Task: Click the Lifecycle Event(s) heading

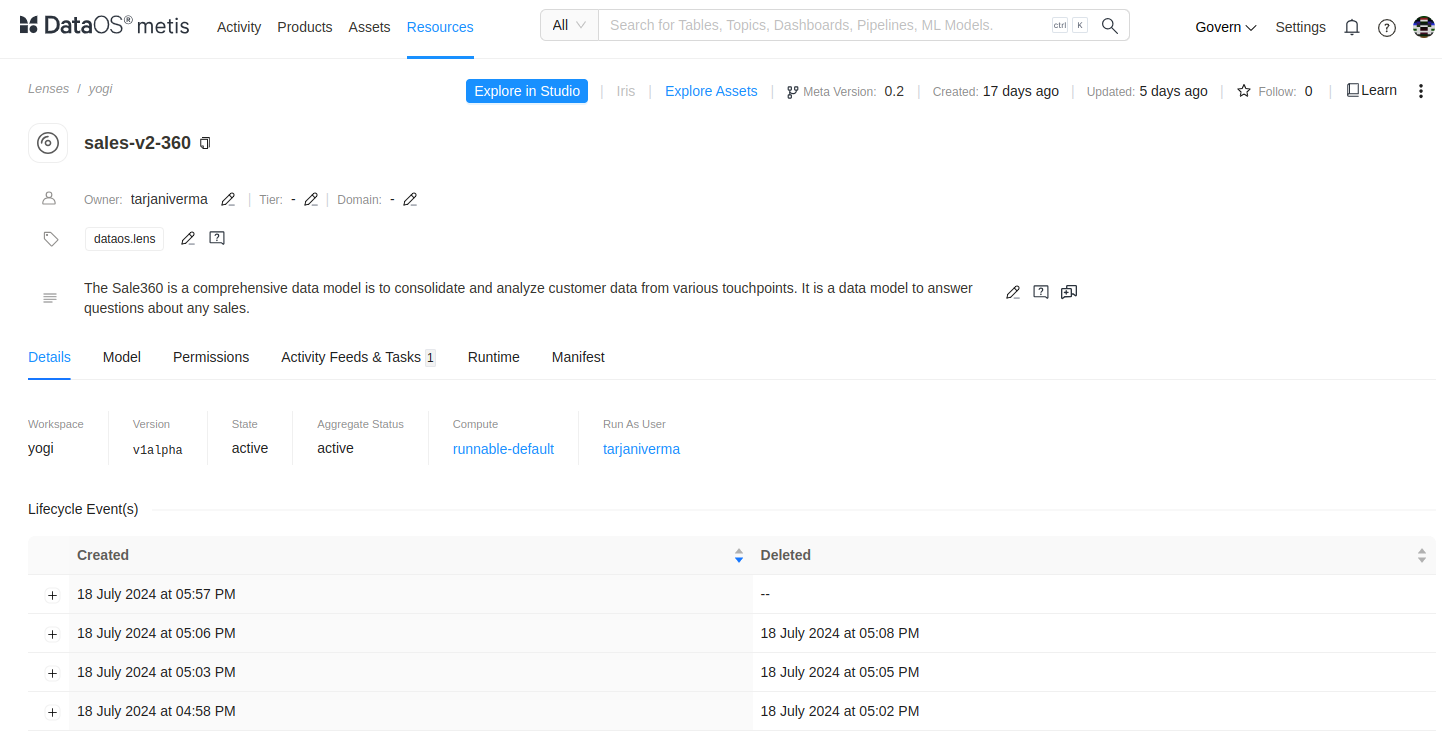Action: tap(83, 509)
